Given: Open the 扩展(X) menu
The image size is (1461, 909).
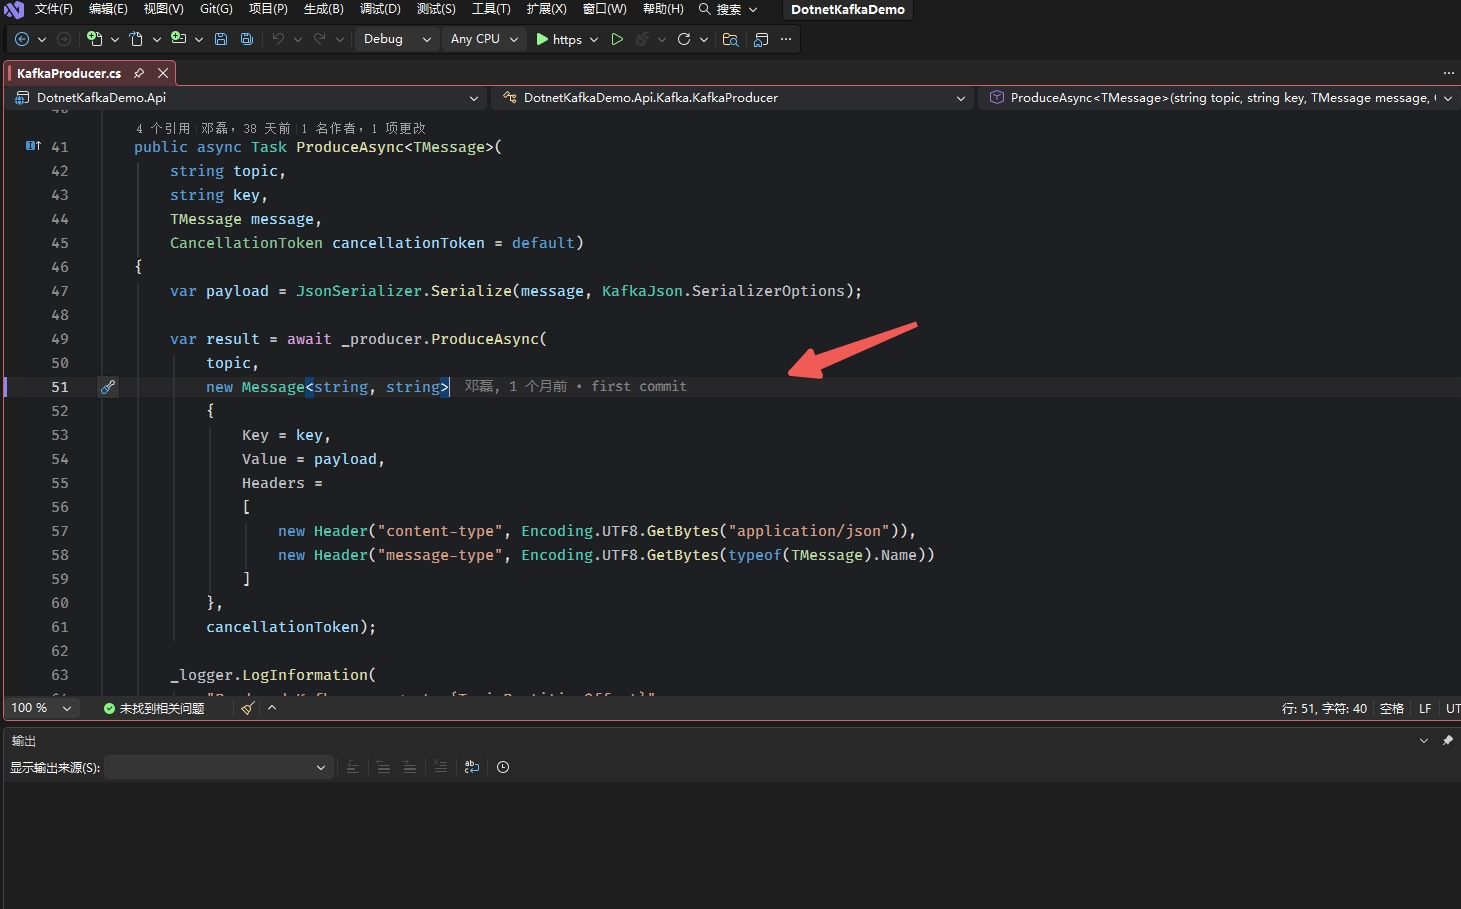Looking at the screenshot, I should [x=546, y=9].
